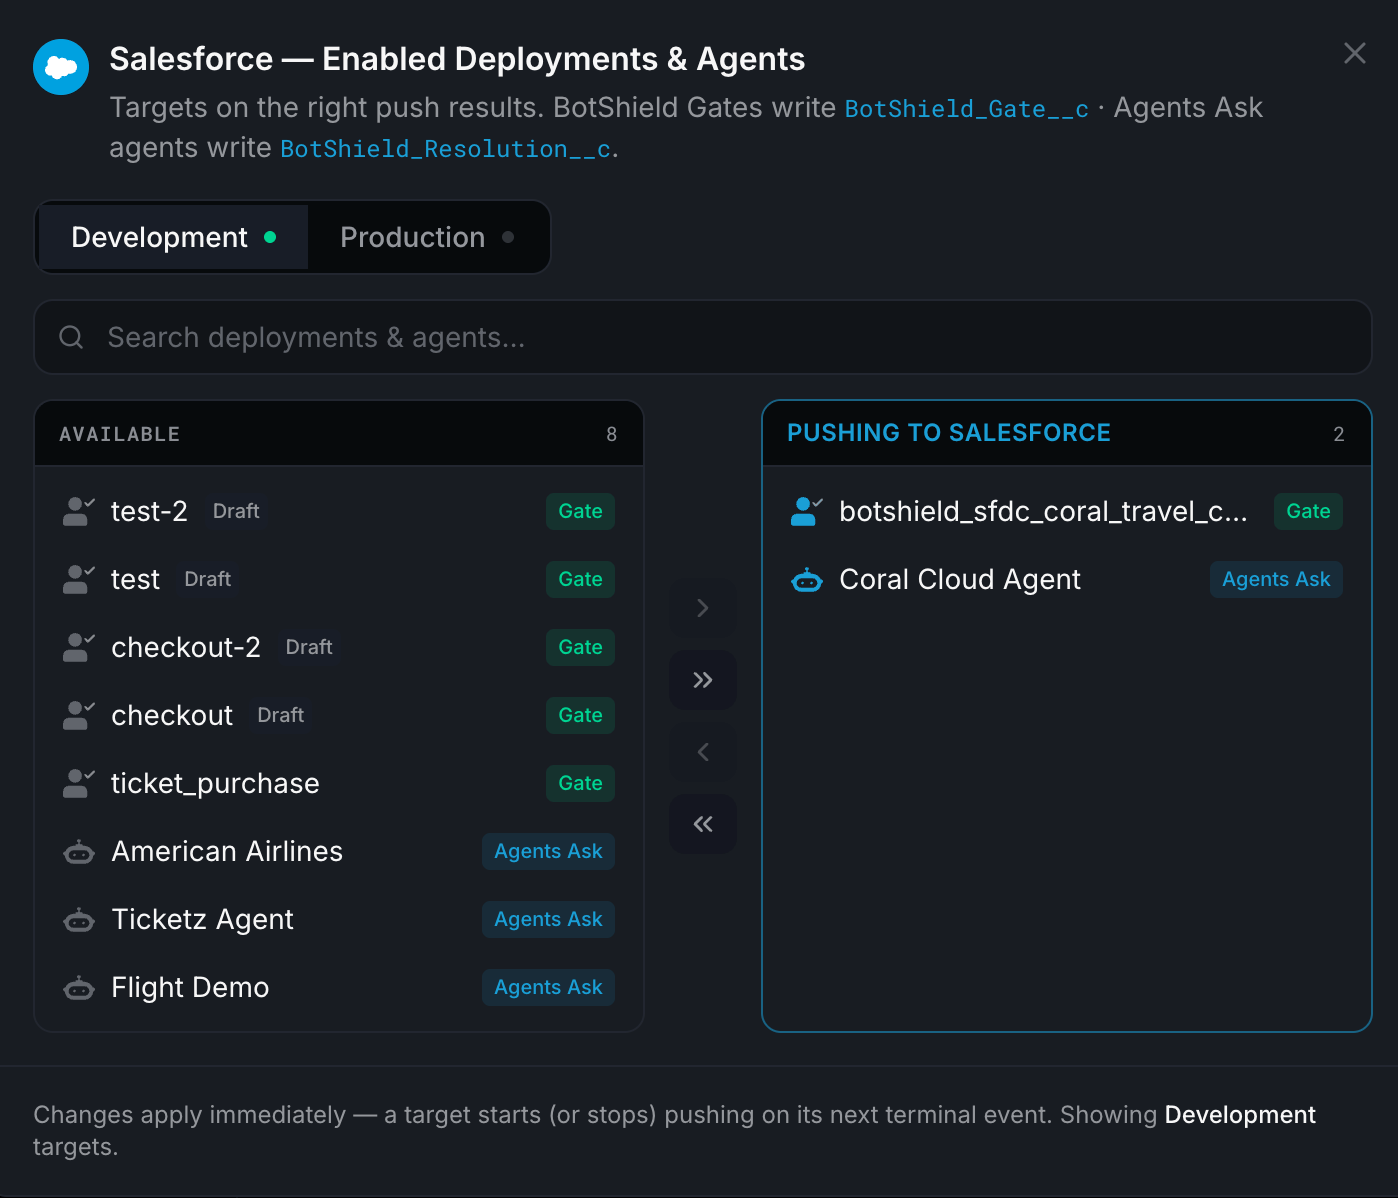
Task: Click user icon next to checkout-2
Action: click(78, 647)
